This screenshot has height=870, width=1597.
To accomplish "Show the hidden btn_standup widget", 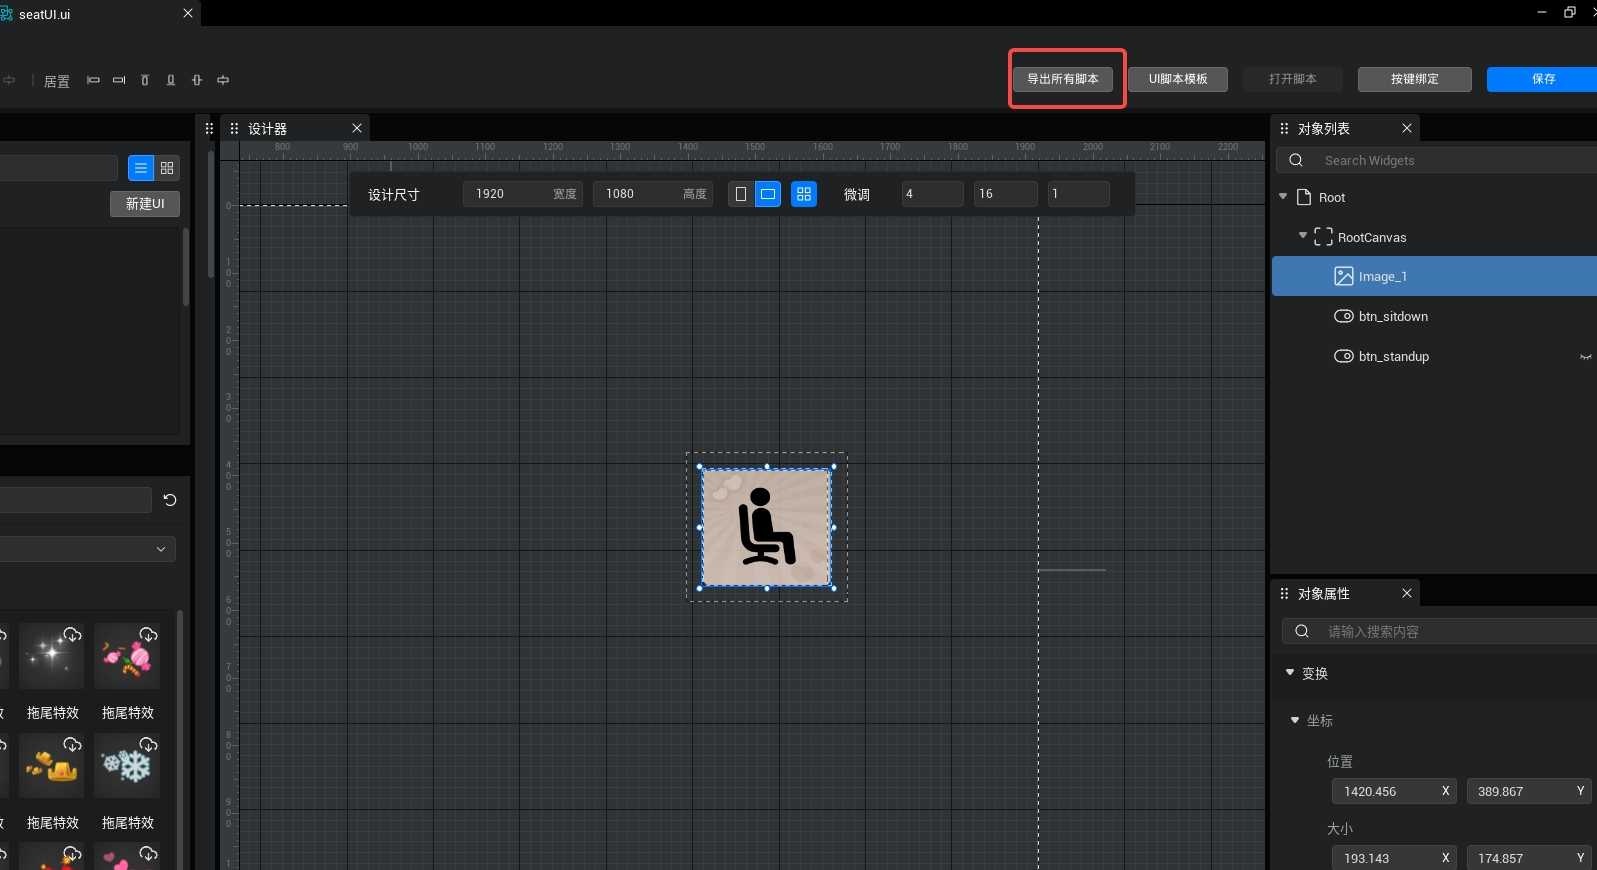I will coord(1585,357).
